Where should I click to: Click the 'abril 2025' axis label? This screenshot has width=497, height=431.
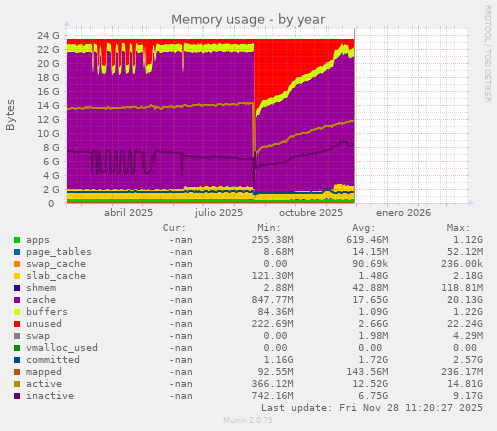(128, 213)
